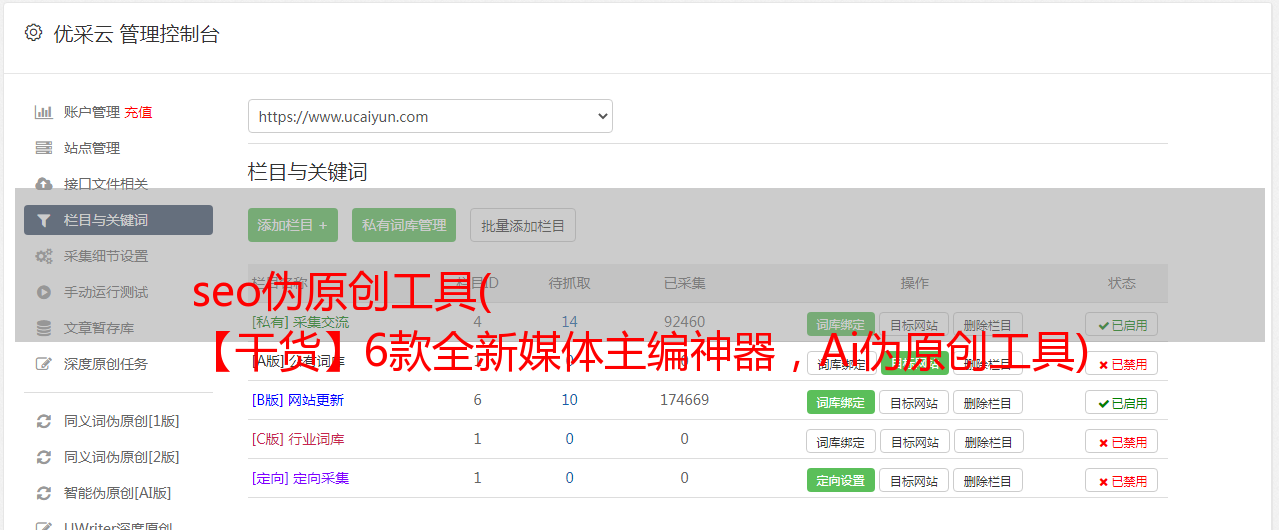Click the refresh icon for 同义词伪原创[1版]
Screen dimensions: 1279x530
(x=44, y=421)
